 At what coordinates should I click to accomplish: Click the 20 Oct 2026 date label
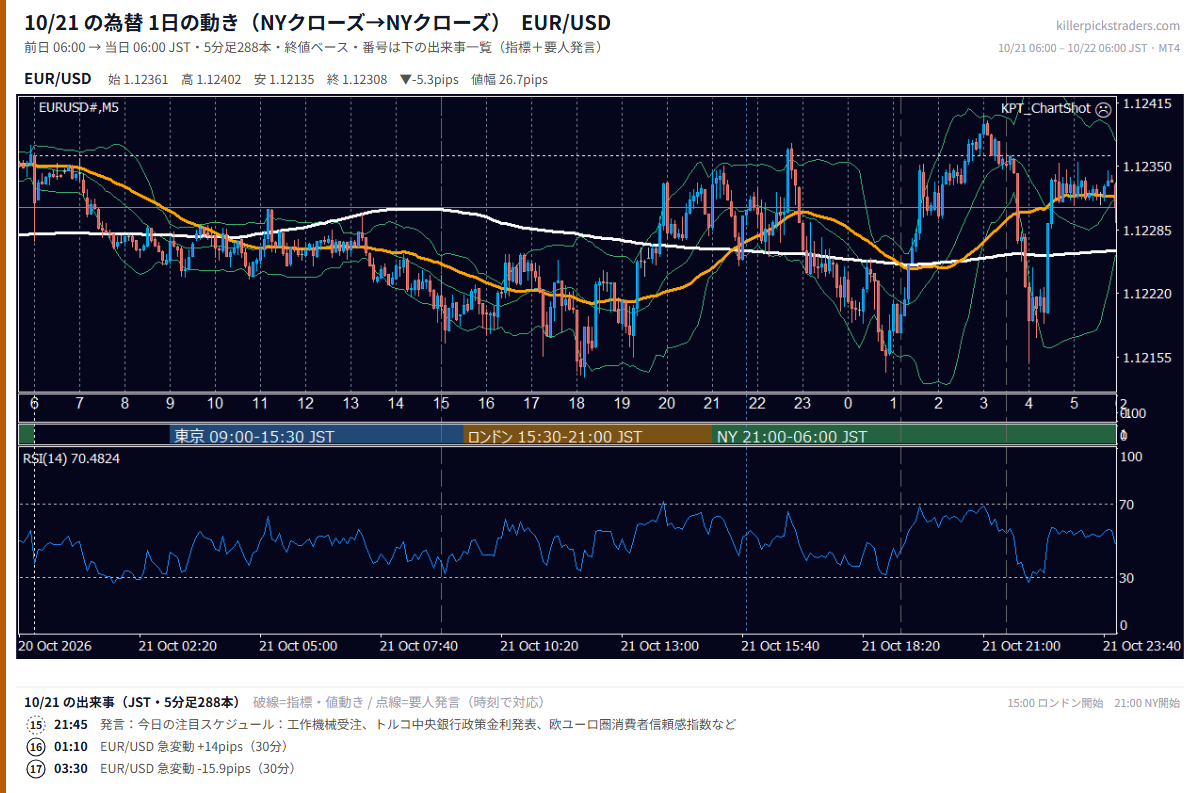[x=56, y=646]
